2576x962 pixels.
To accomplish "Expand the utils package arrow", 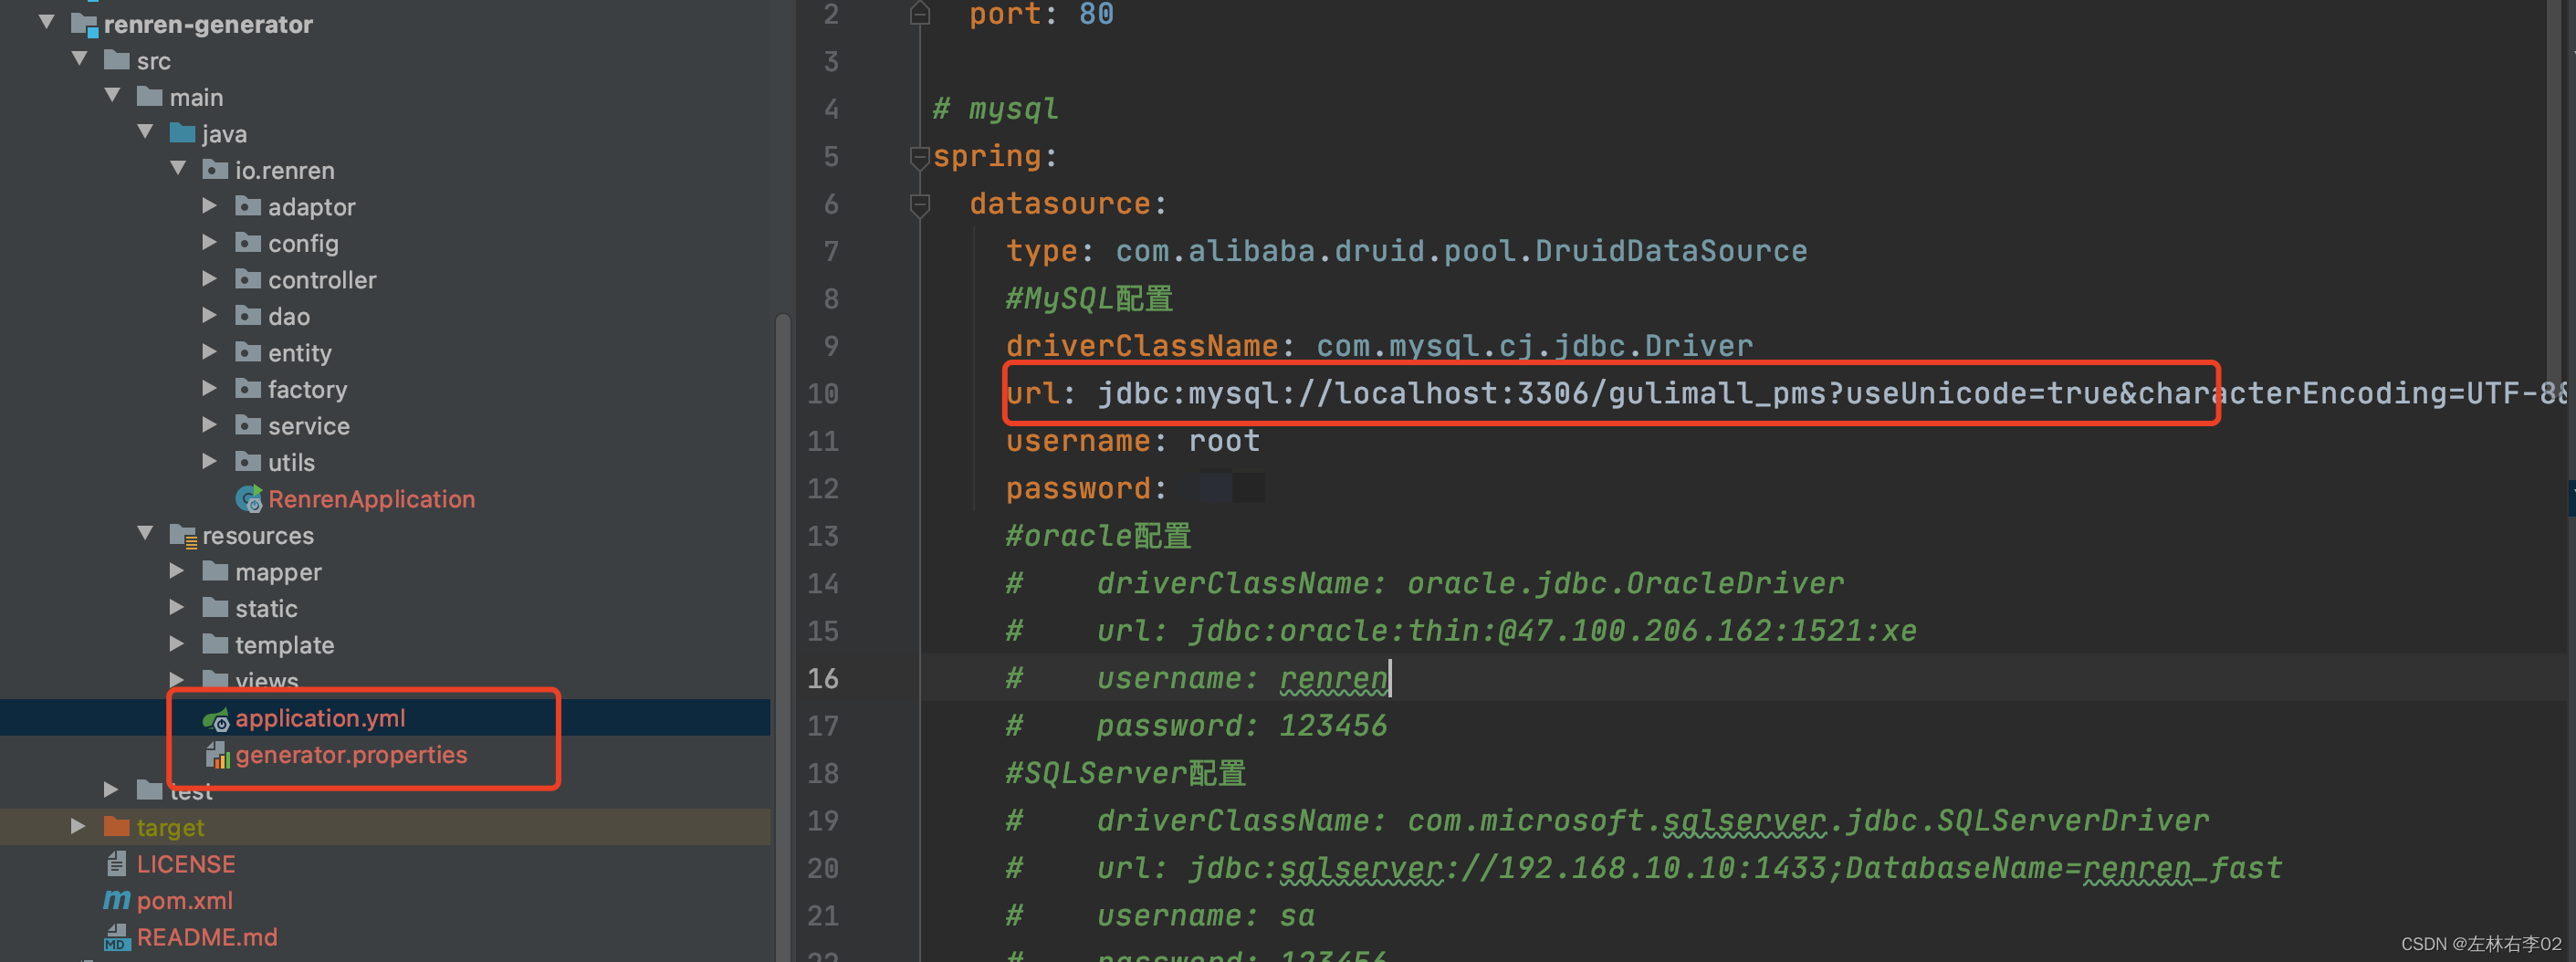I will click(x=210, y=461).
